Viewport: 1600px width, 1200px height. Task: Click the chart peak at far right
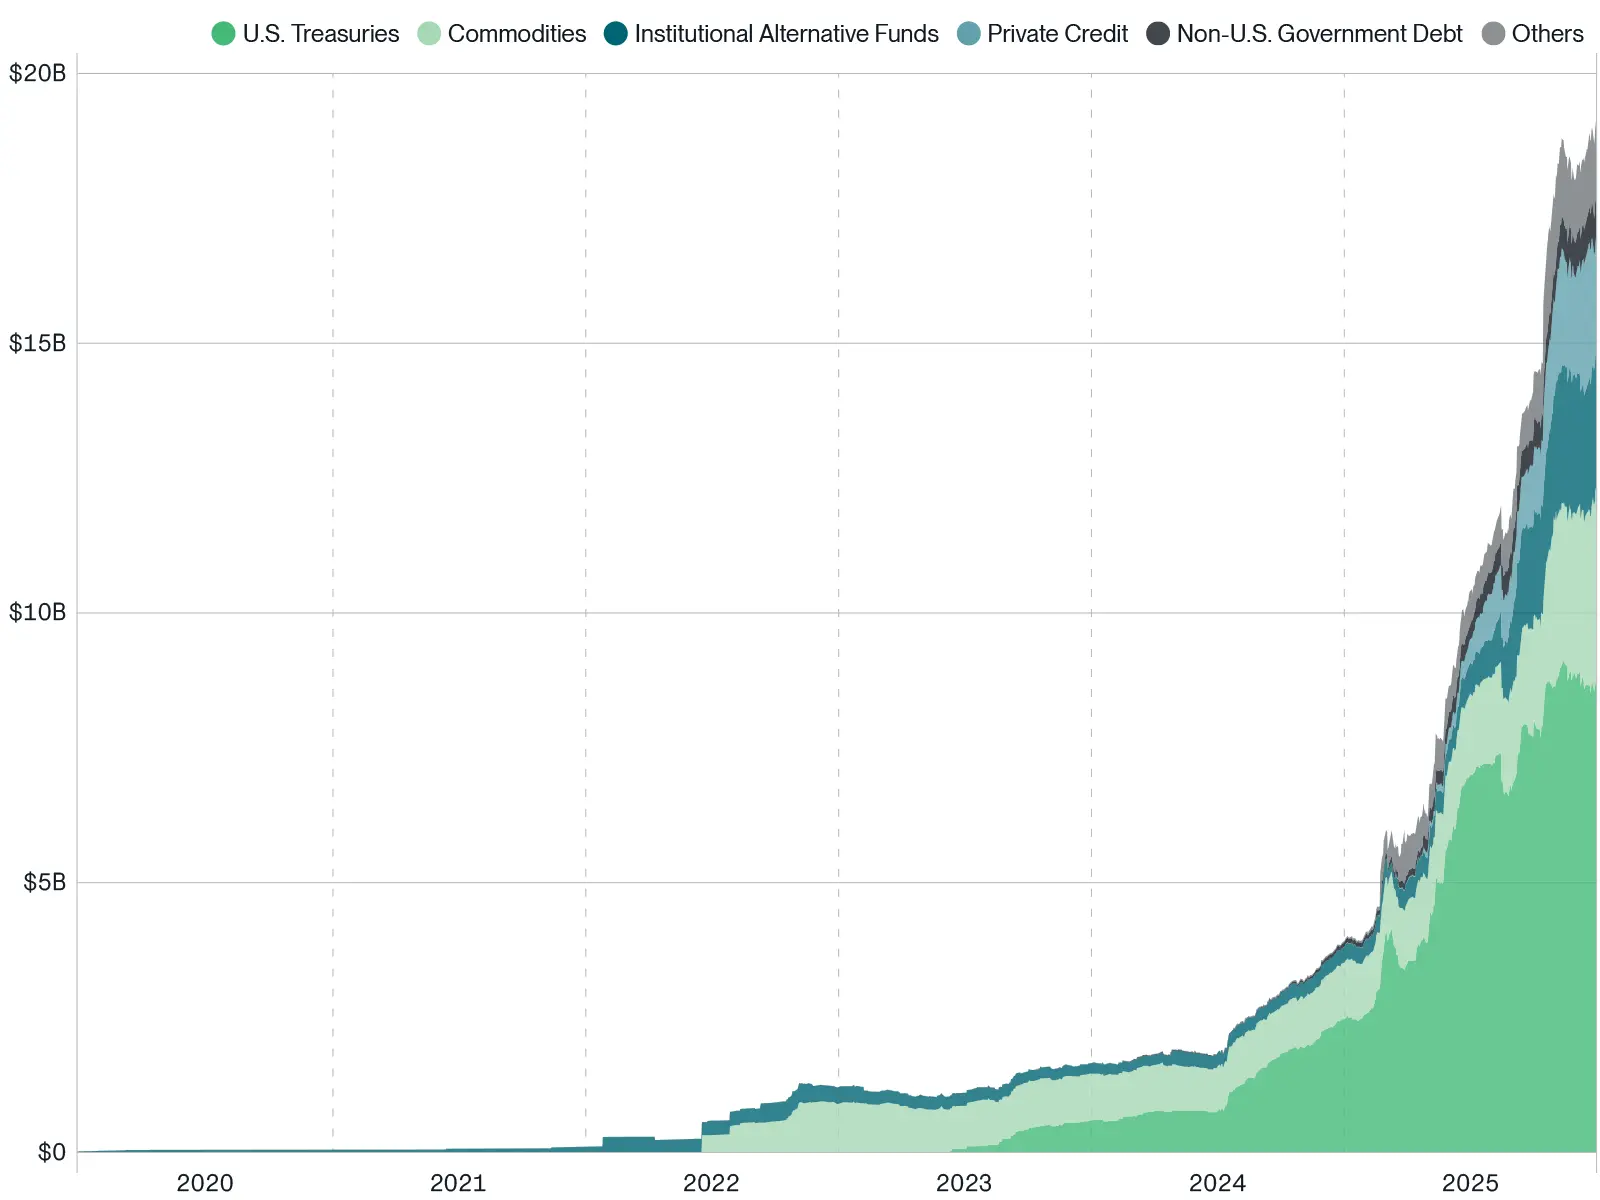point(1592,125)
